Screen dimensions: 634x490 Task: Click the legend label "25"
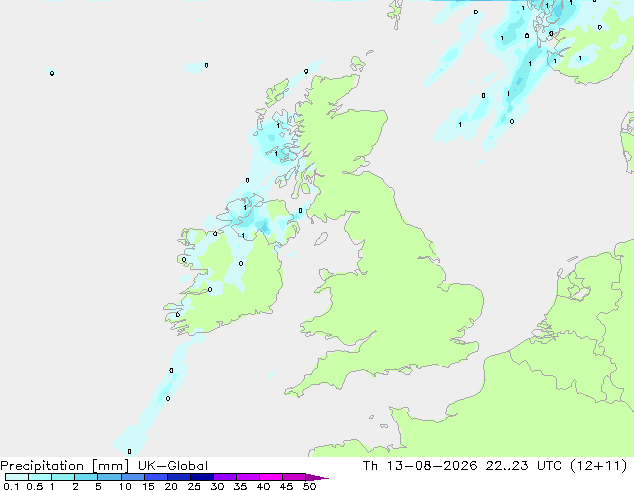point(194,486)
